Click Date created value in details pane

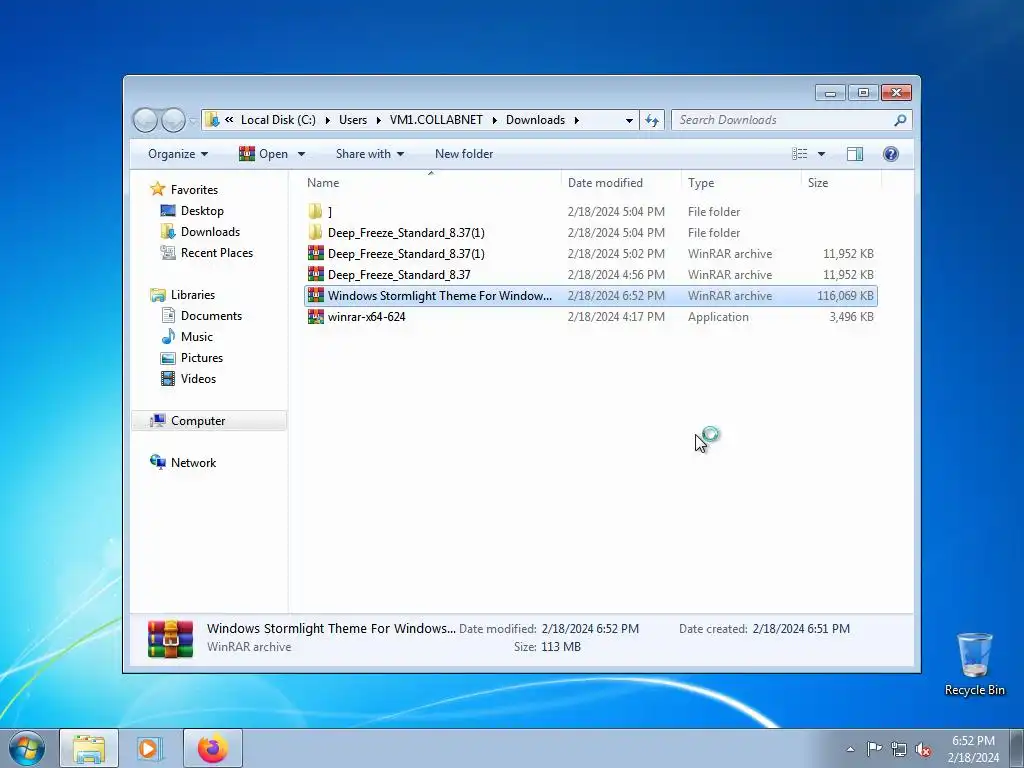pyautogui.click(x=801, y=629)
